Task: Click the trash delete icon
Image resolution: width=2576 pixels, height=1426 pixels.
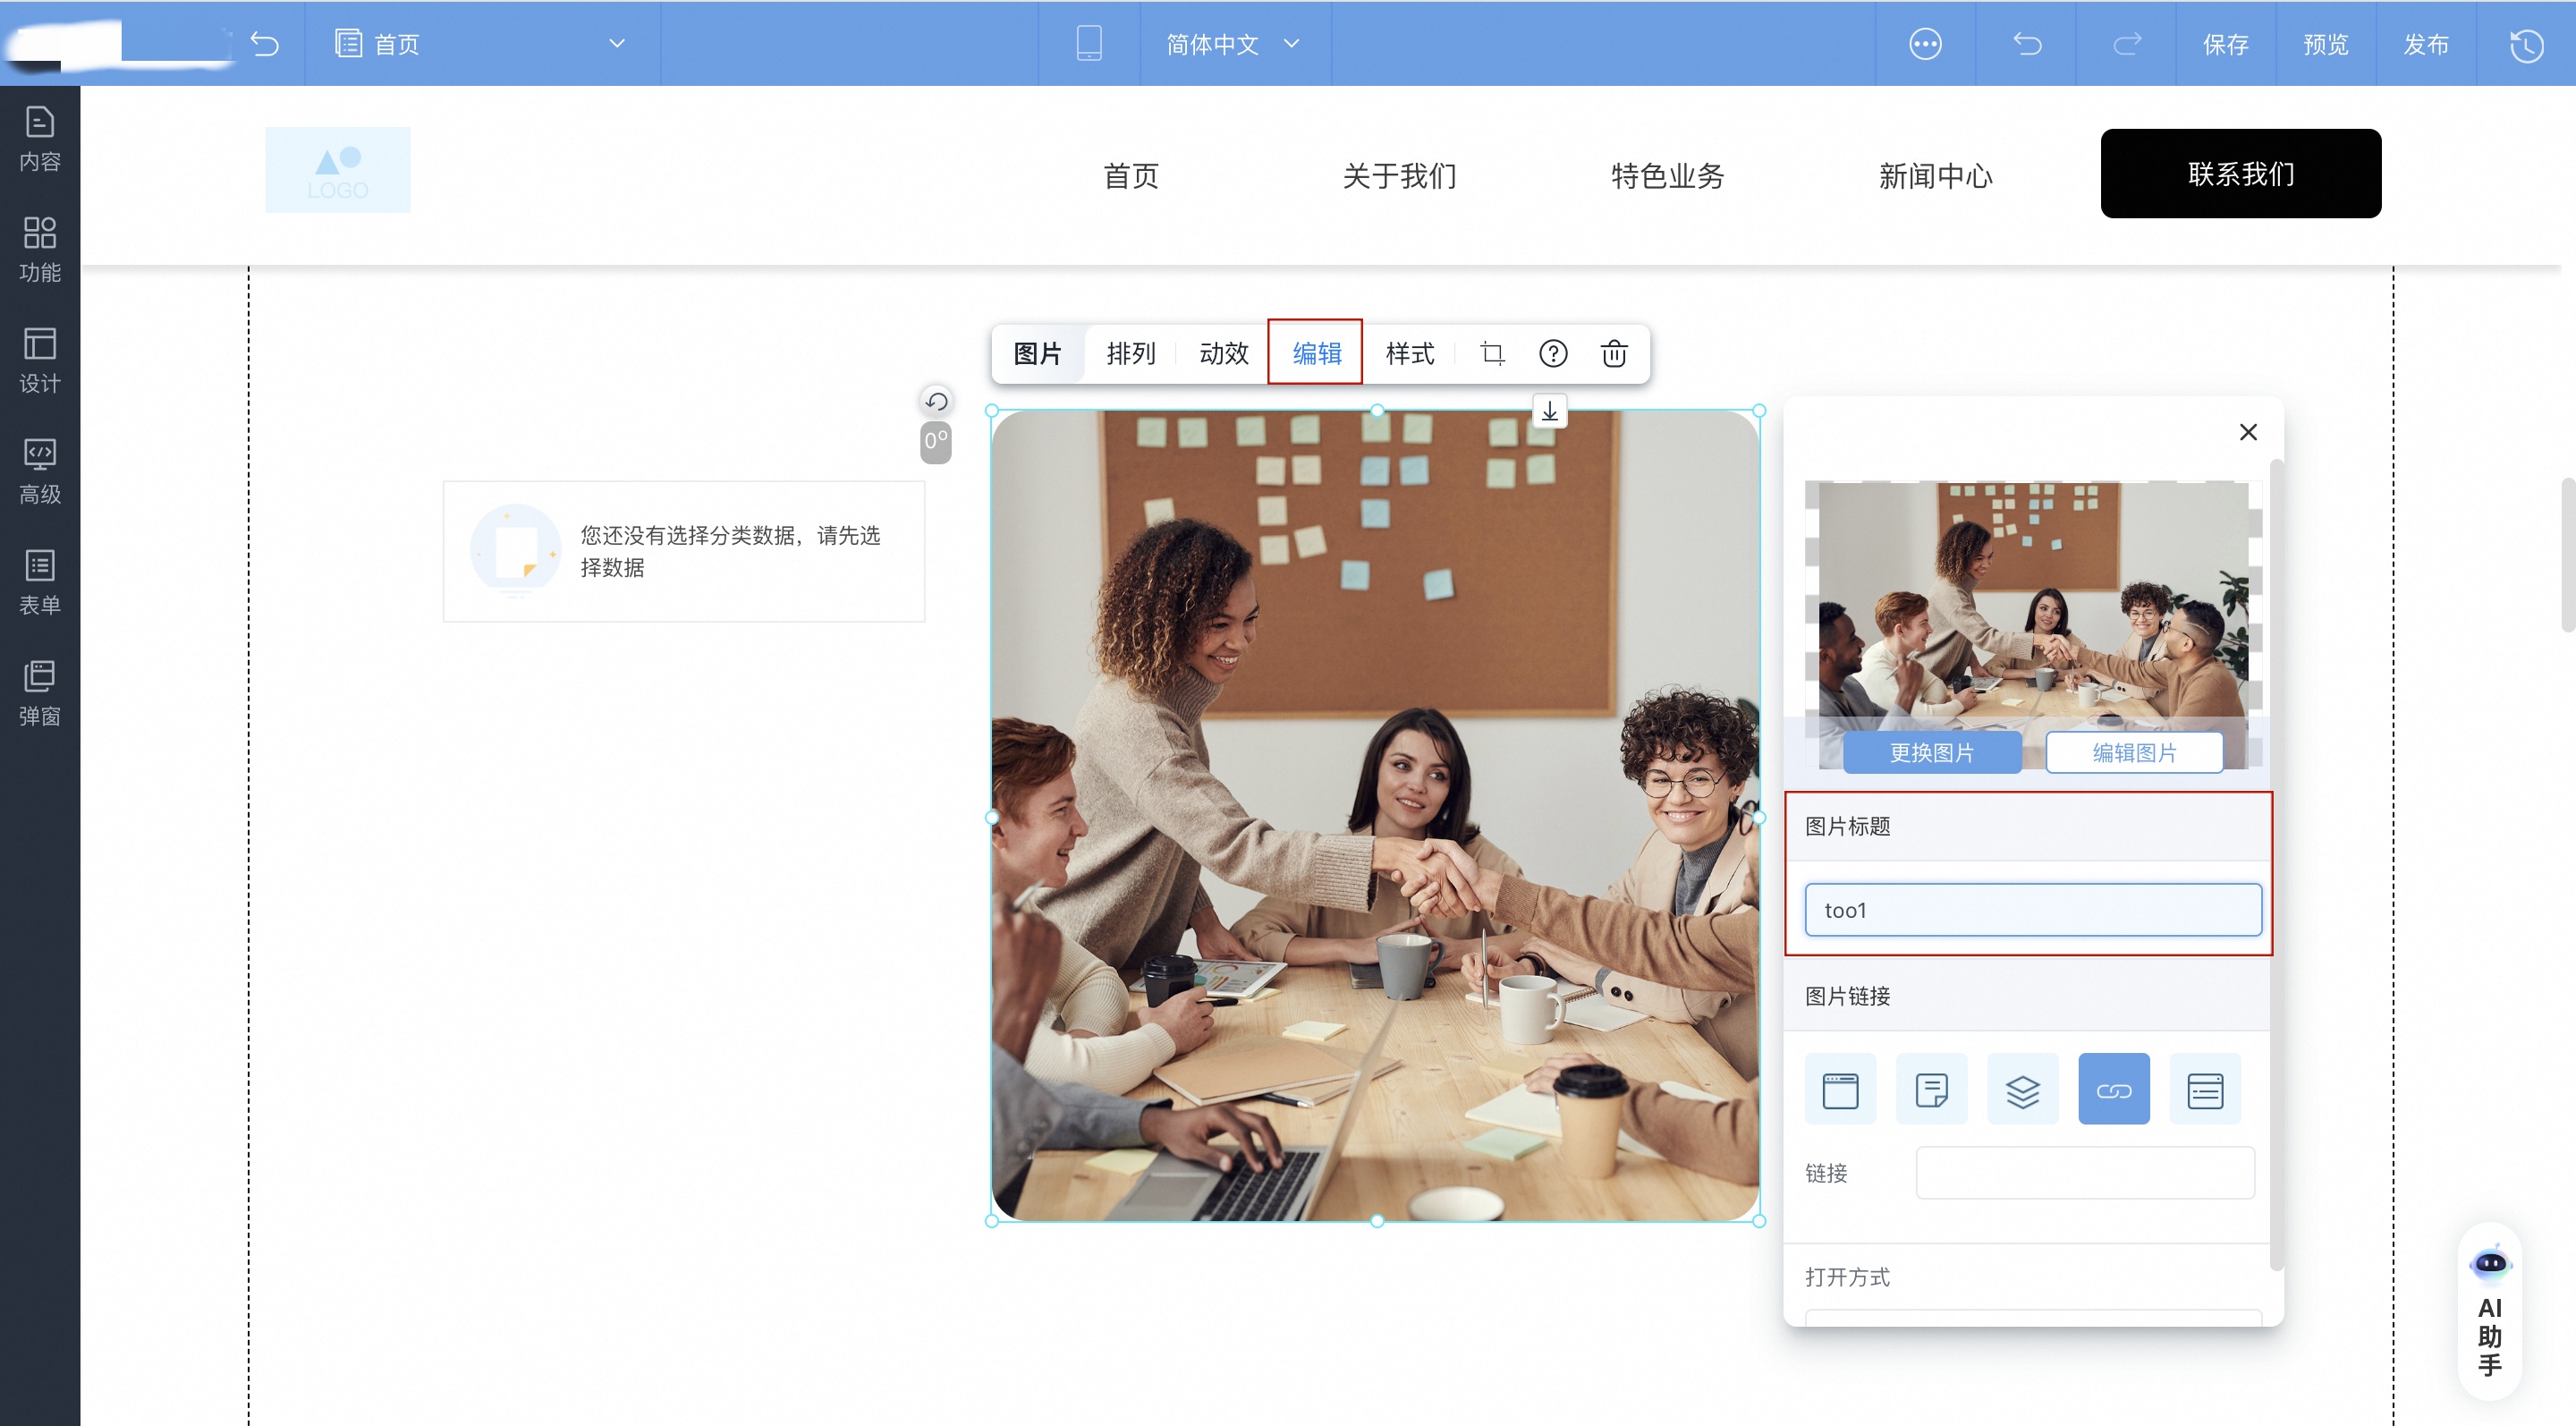Action: click(x=1614, y=353)
